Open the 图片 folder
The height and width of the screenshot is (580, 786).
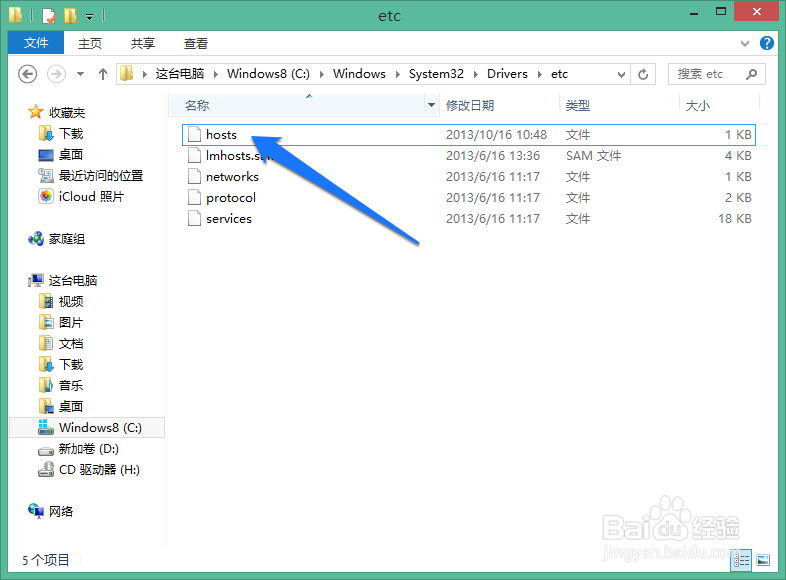click(x=61, y=322)
